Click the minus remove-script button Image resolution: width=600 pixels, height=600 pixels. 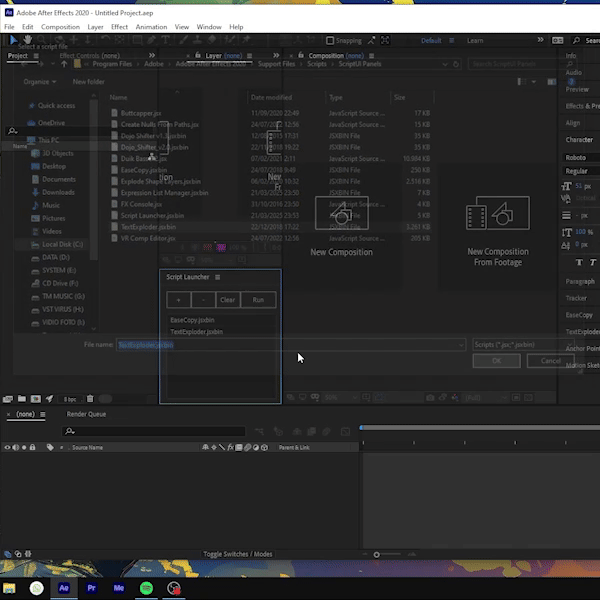(203, 300)
